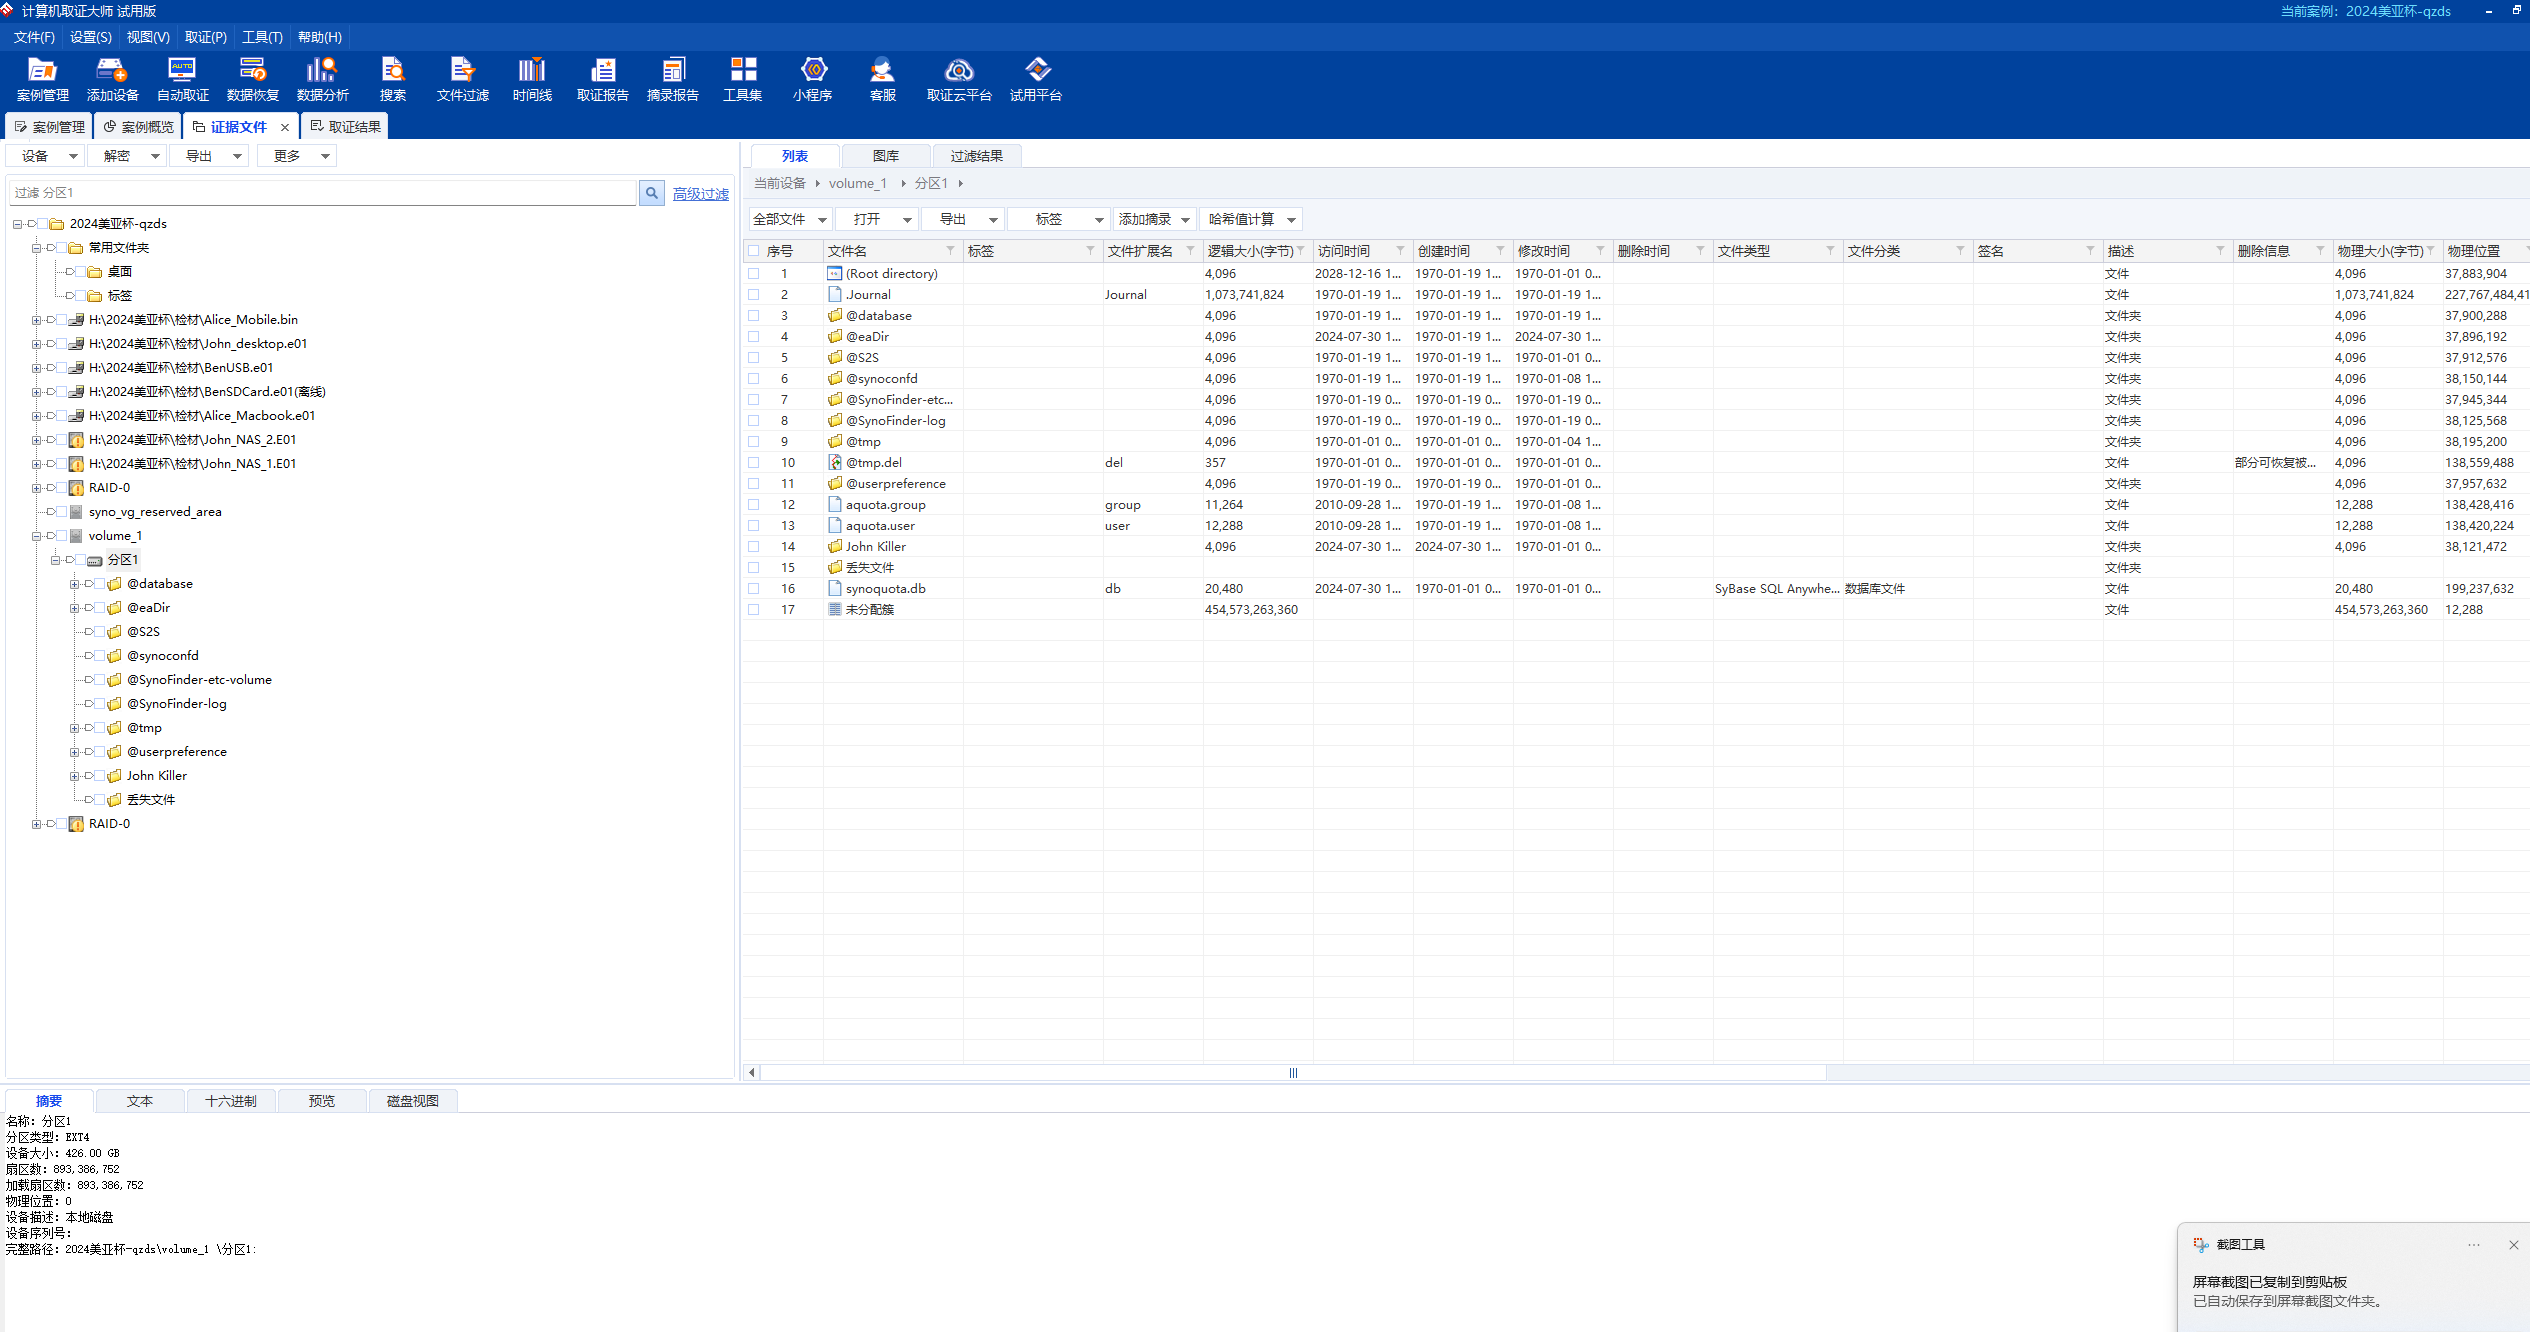This screenshot has width=2530, height=1332.
Task: Click the horizontal scrollbar thumb of file list
Action: point(1292,1073)
